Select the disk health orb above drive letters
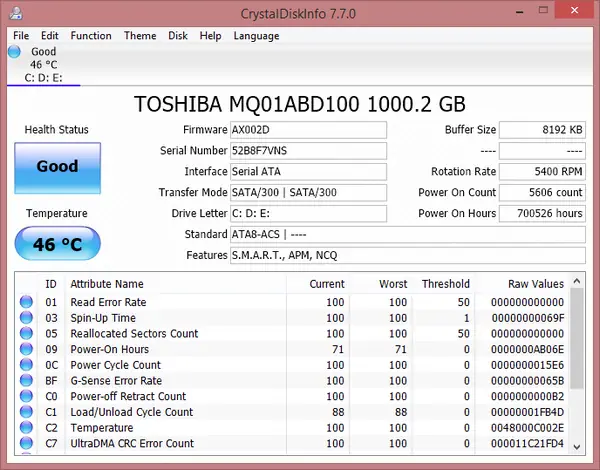Screen dimensions: 600x470 [14, 52]
